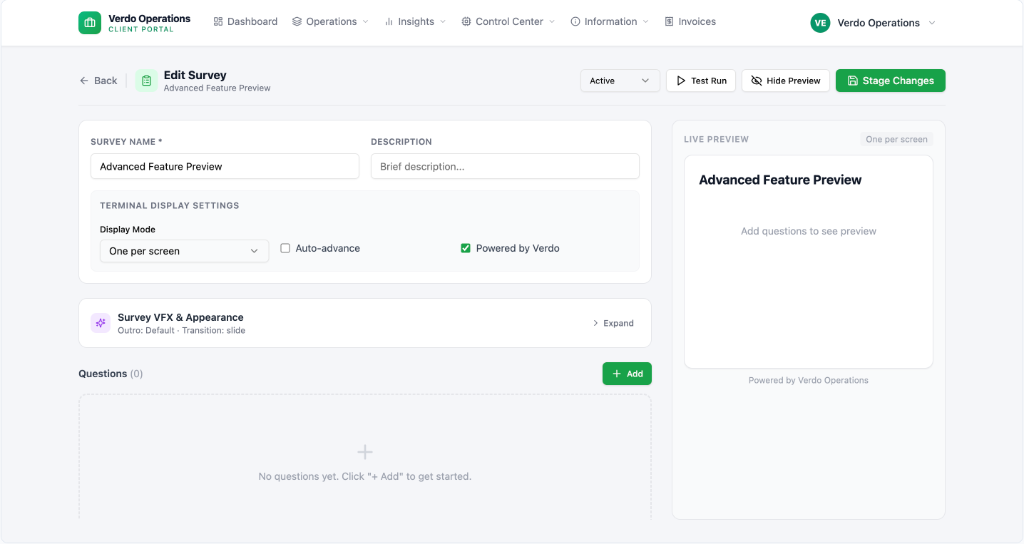Screen dimensions: 1024x544
Task: Click the 'Outro: Default · Transition: slide' text
Action: pyautogui.click(x=182, y=330)
